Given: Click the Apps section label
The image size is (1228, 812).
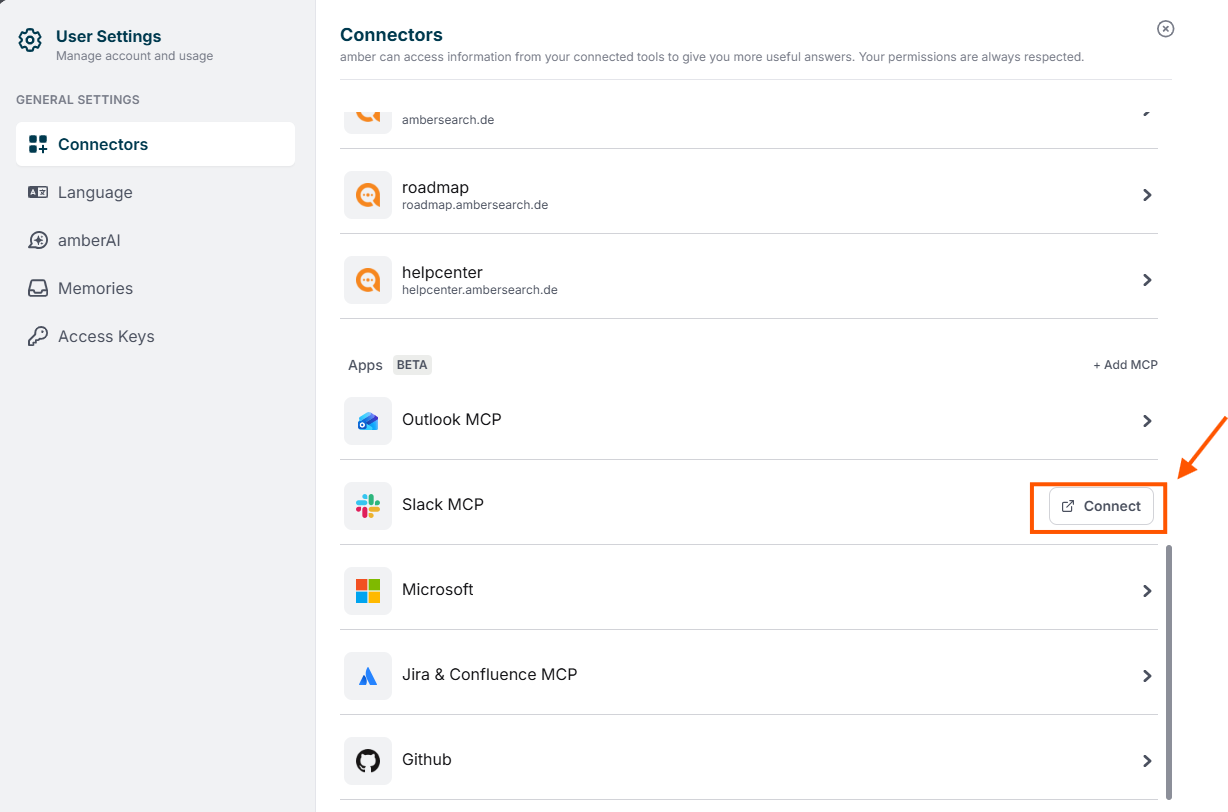Looking at the screenshot, I should [365, 365].
